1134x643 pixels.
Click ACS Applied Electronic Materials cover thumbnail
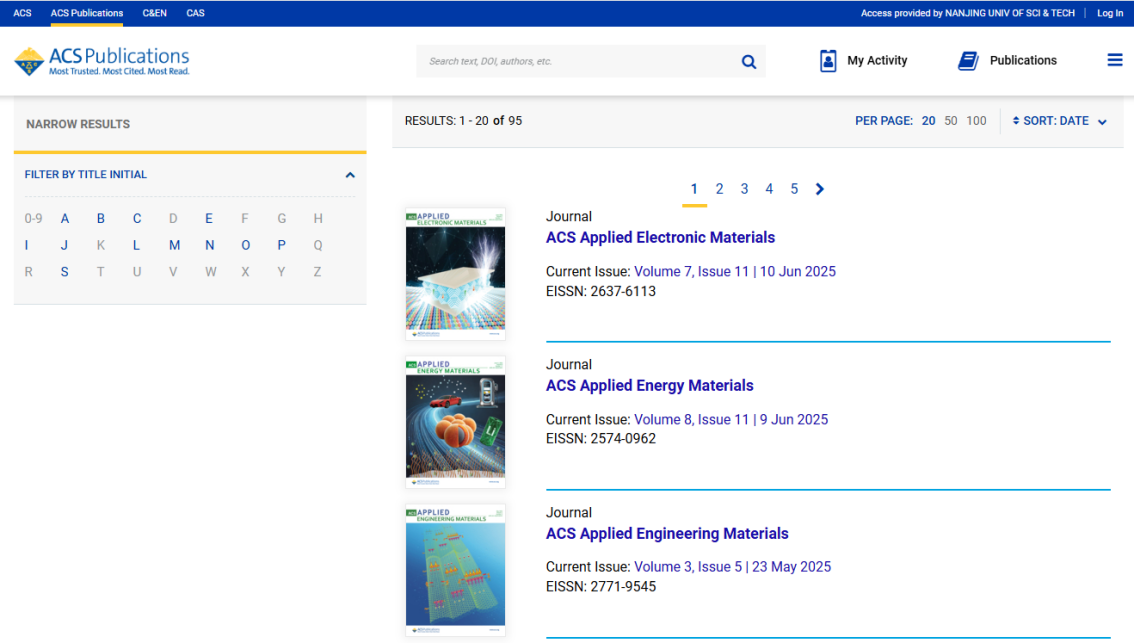coord(455,273)
